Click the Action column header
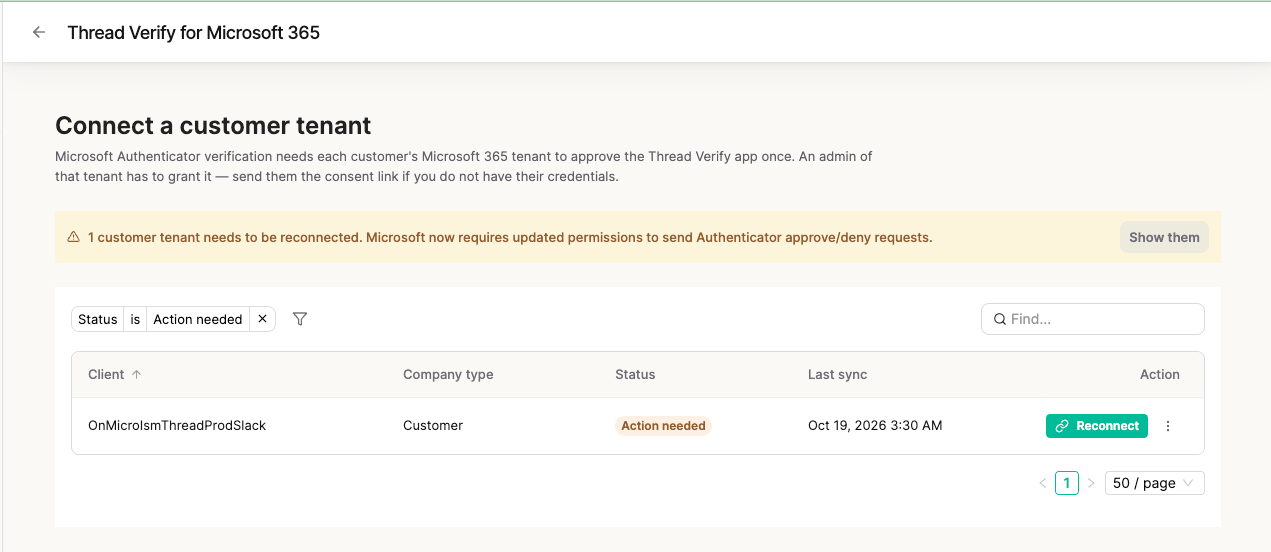The width and height of the screenshot is (1271, 552). pyautogui.click(x=1160, y=374)
